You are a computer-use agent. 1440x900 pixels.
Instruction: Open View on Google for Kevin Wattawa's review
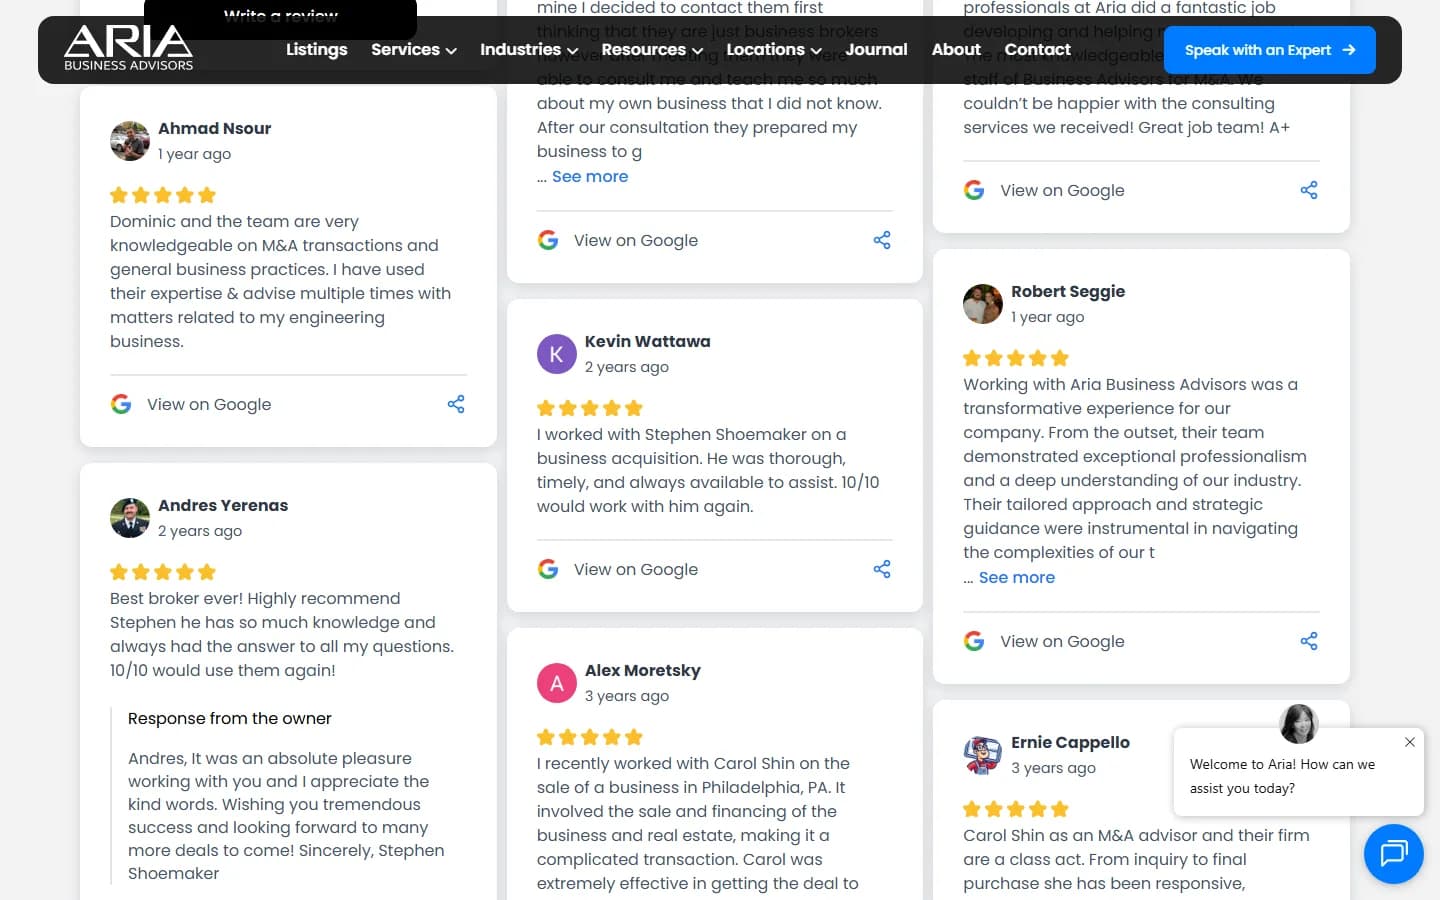[636, 569]
